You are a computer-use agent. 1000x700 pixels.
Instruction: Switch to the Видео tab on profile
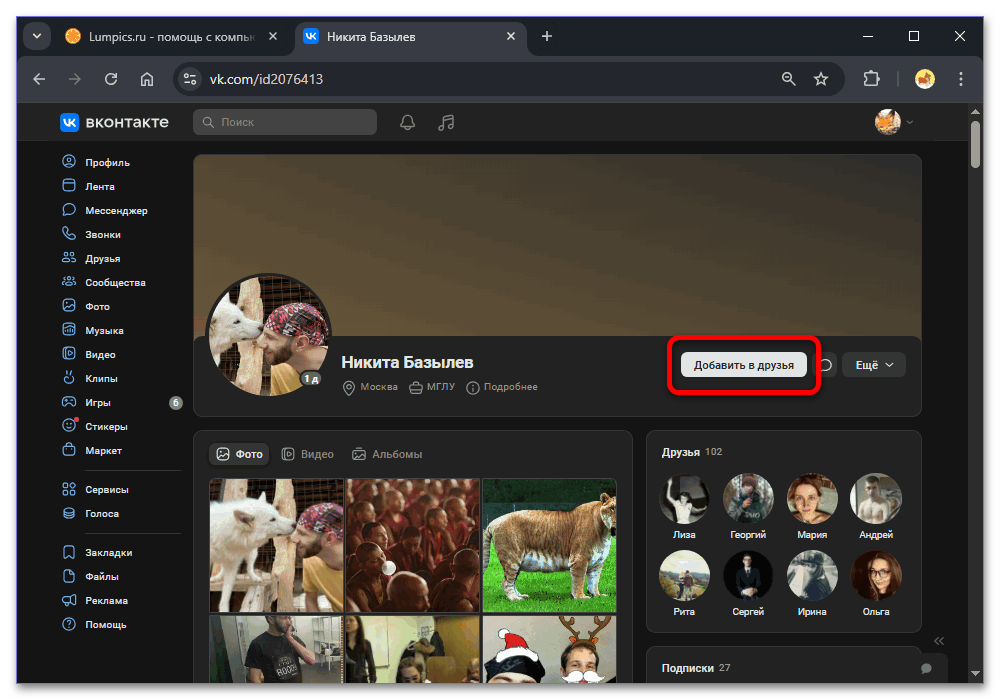(308, 454)
